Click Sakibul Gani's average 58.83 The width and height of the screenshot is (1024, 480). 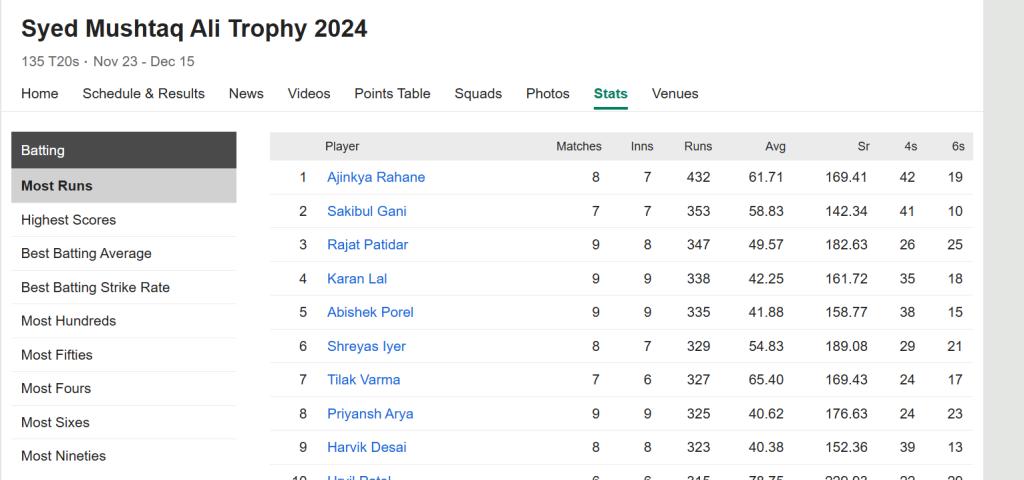(766, 211)
